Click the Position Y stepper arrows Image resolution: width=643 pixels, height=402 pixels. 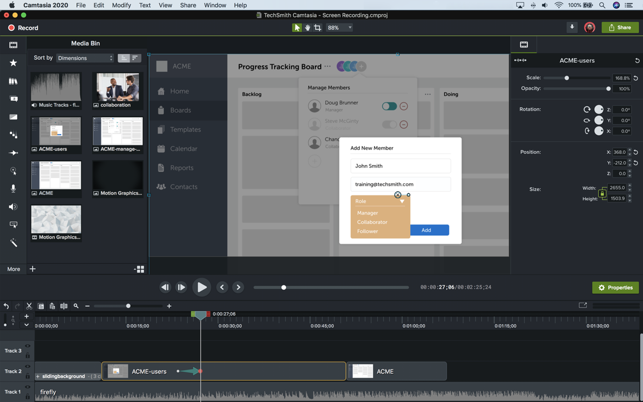point(629,163)
